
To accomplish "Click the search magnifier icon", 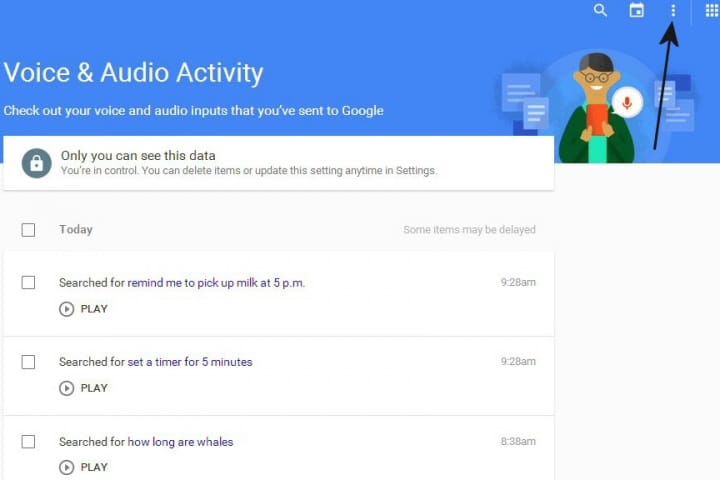I will click(600, 11).
